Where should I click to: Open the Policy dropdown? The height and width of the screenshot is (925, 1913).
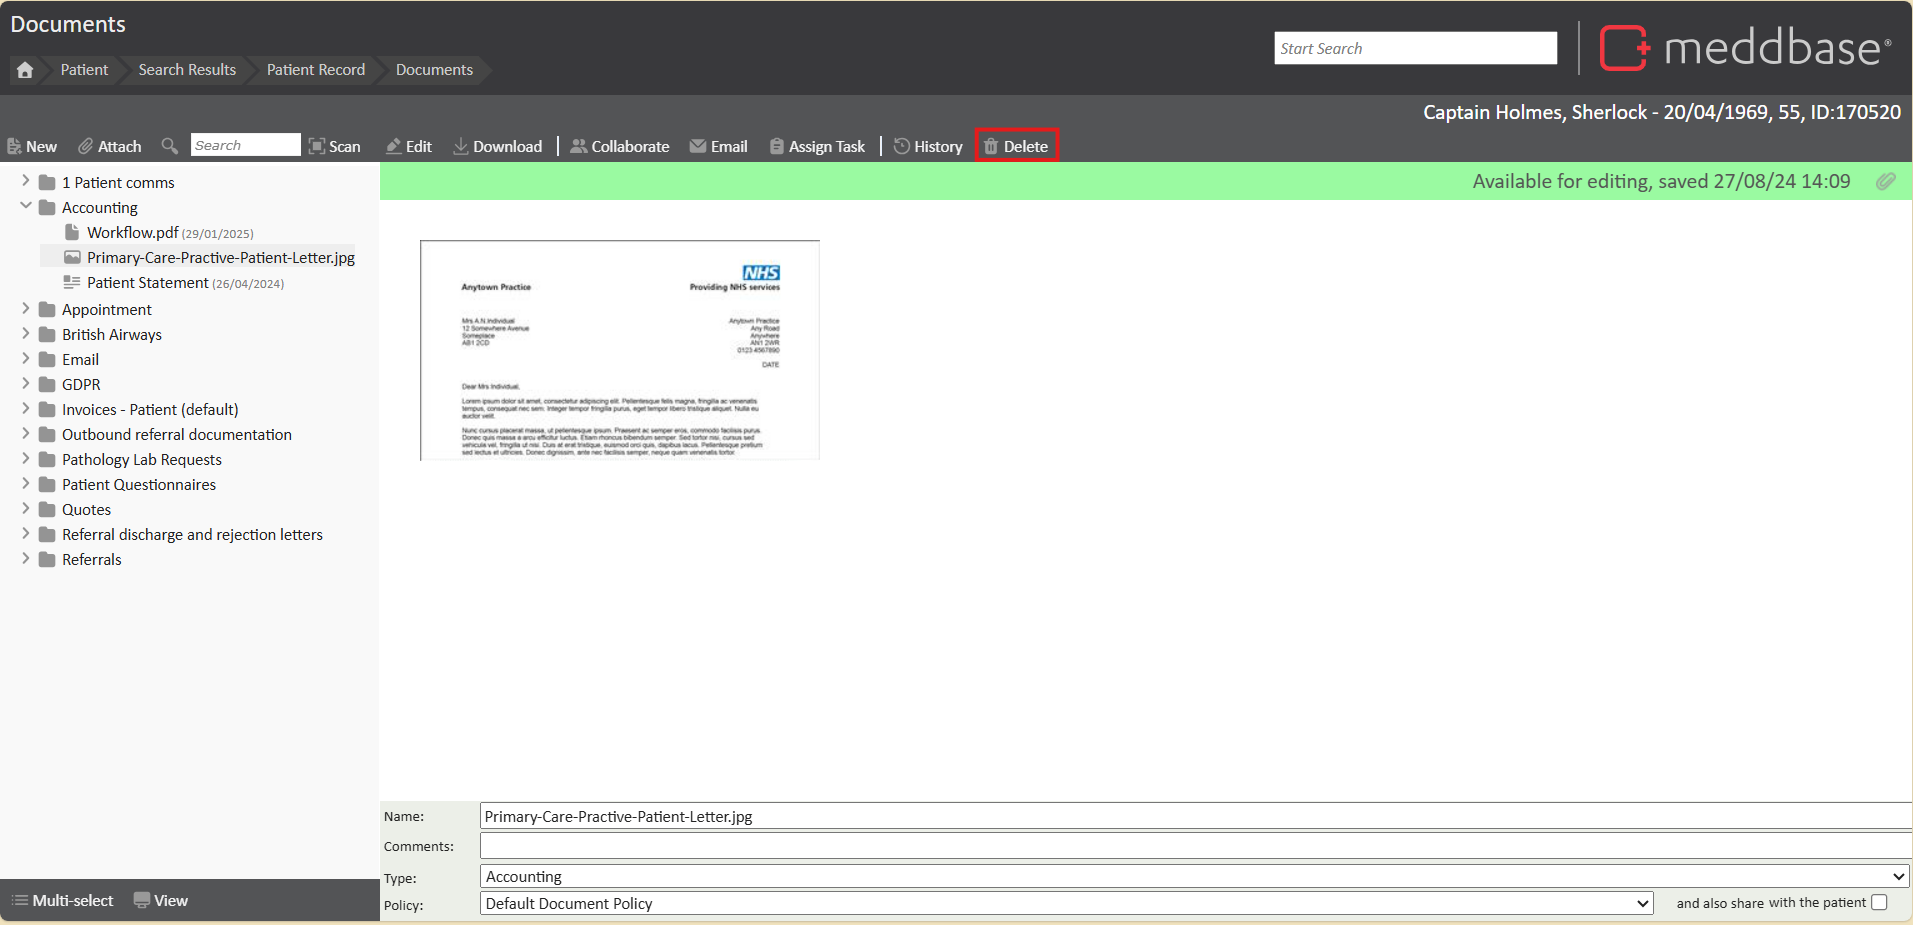pos(1066,903)
